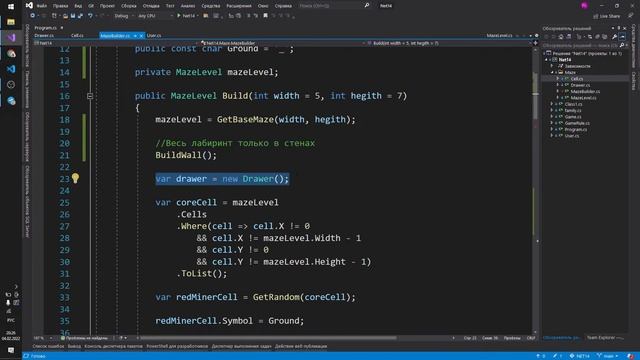
Task: Open the Edit (Правка) menu
Action: click(x=60, y=6)
